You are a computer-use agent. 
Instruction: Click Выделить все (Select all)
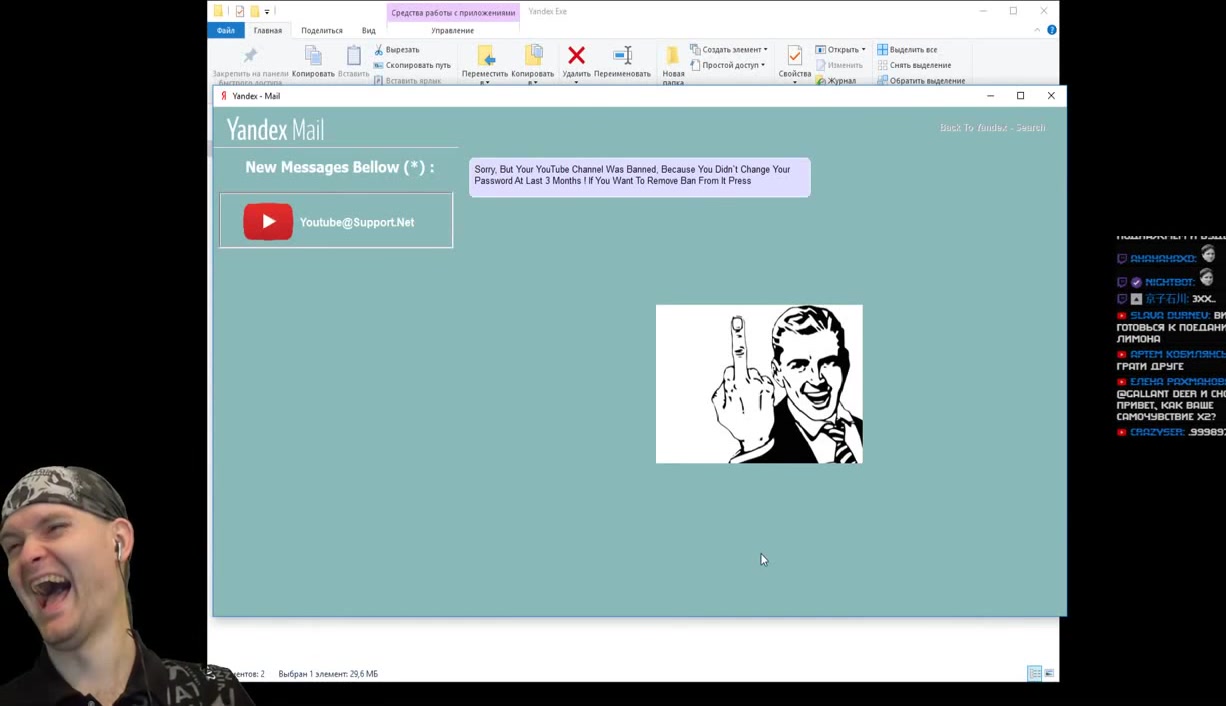912,50
